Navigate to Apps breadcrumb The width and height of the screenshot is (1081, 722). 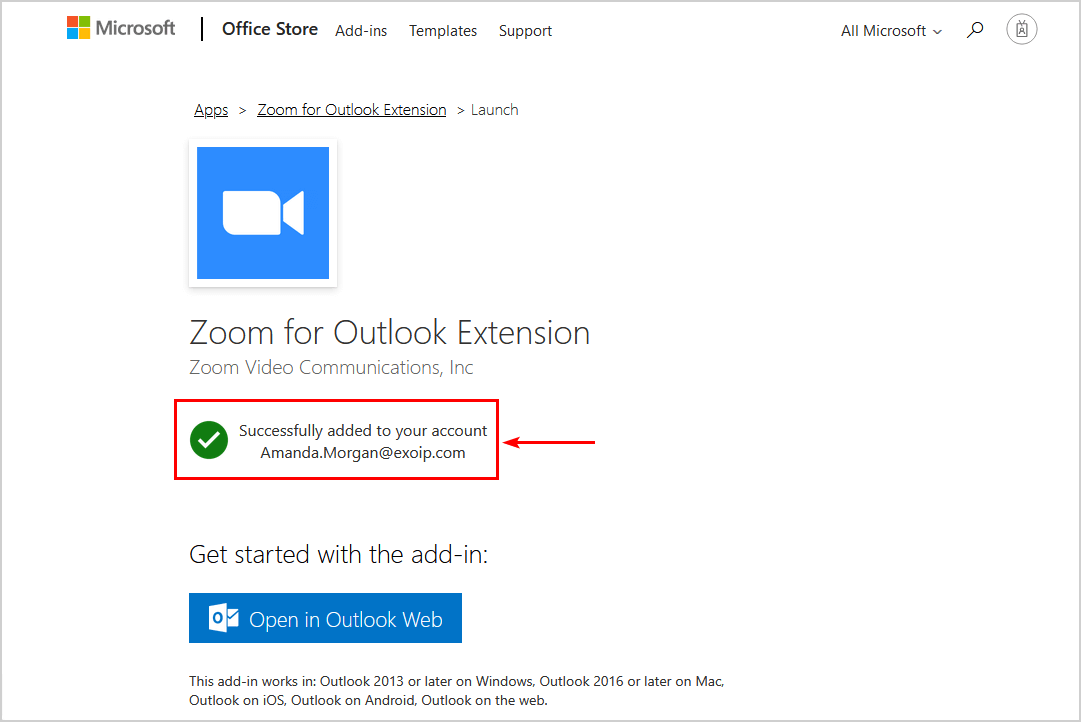tap(211, 110)
